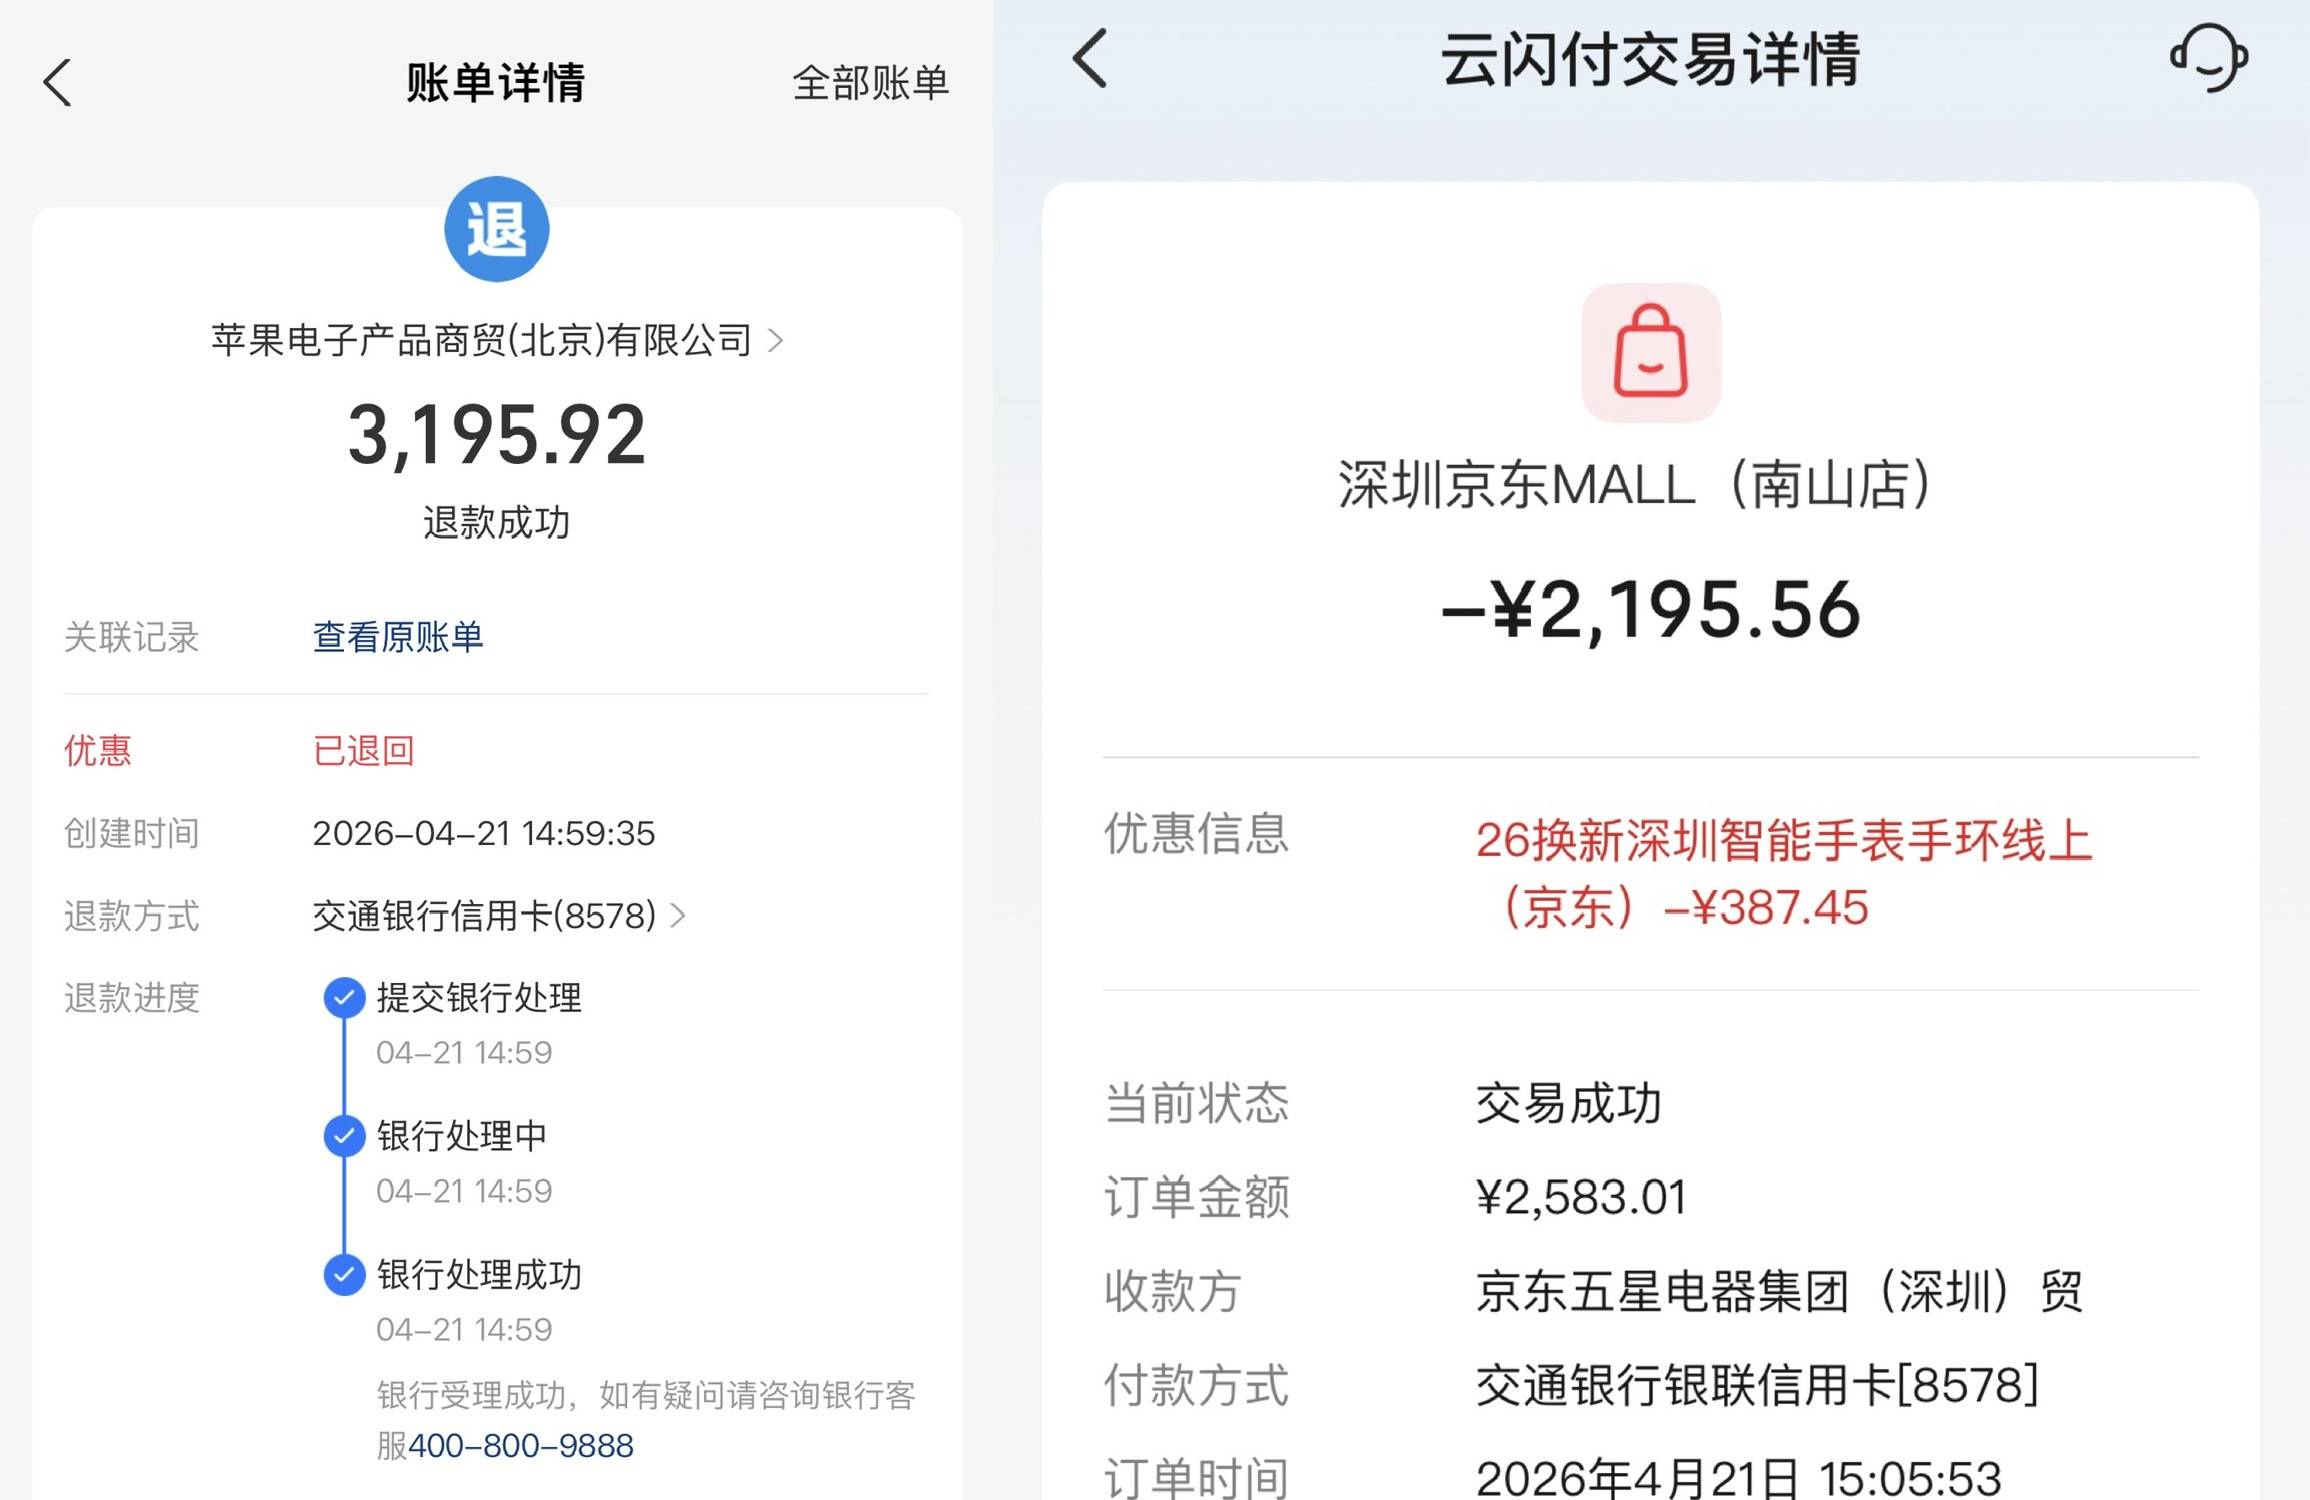Tap the 提交银行处理 check mark
The width and height of the screenshot is (2310, 1500).
coord(344,997)
